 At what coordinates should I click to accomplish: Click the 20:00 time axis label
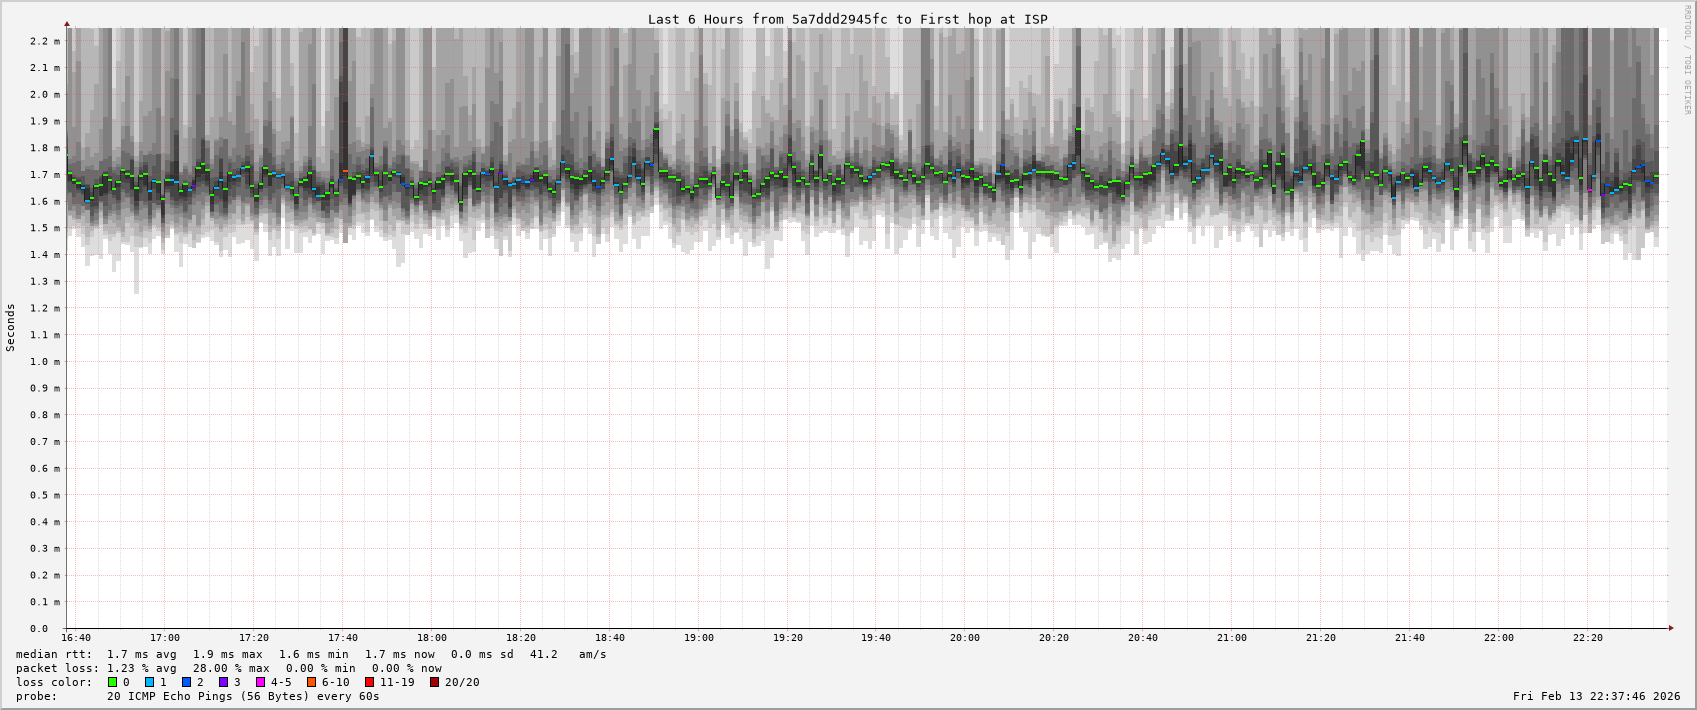[965, 638]
